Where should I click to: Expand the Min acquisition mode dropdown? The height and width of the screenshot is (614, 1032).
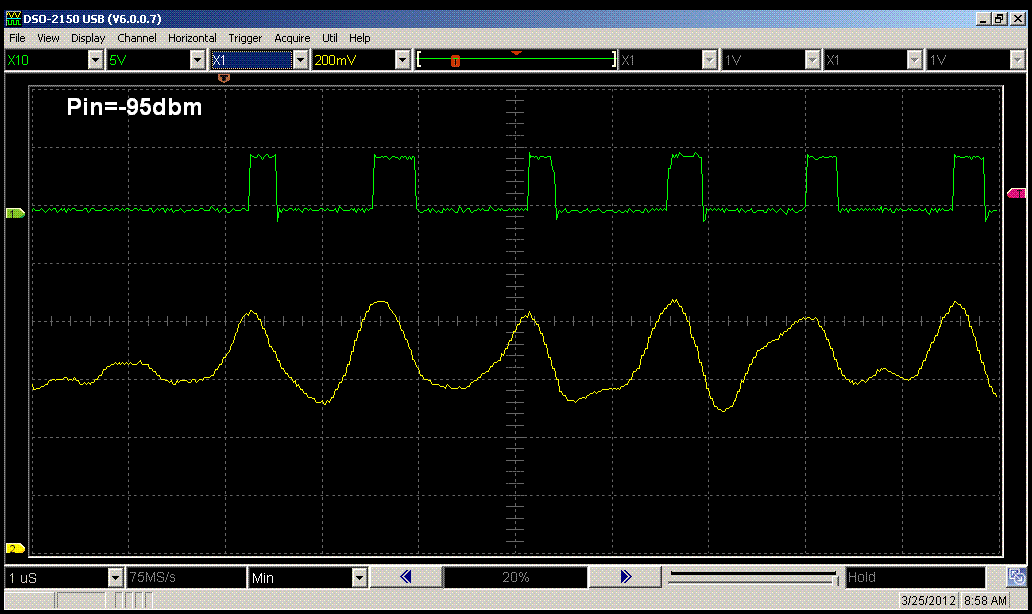point(359,578)
